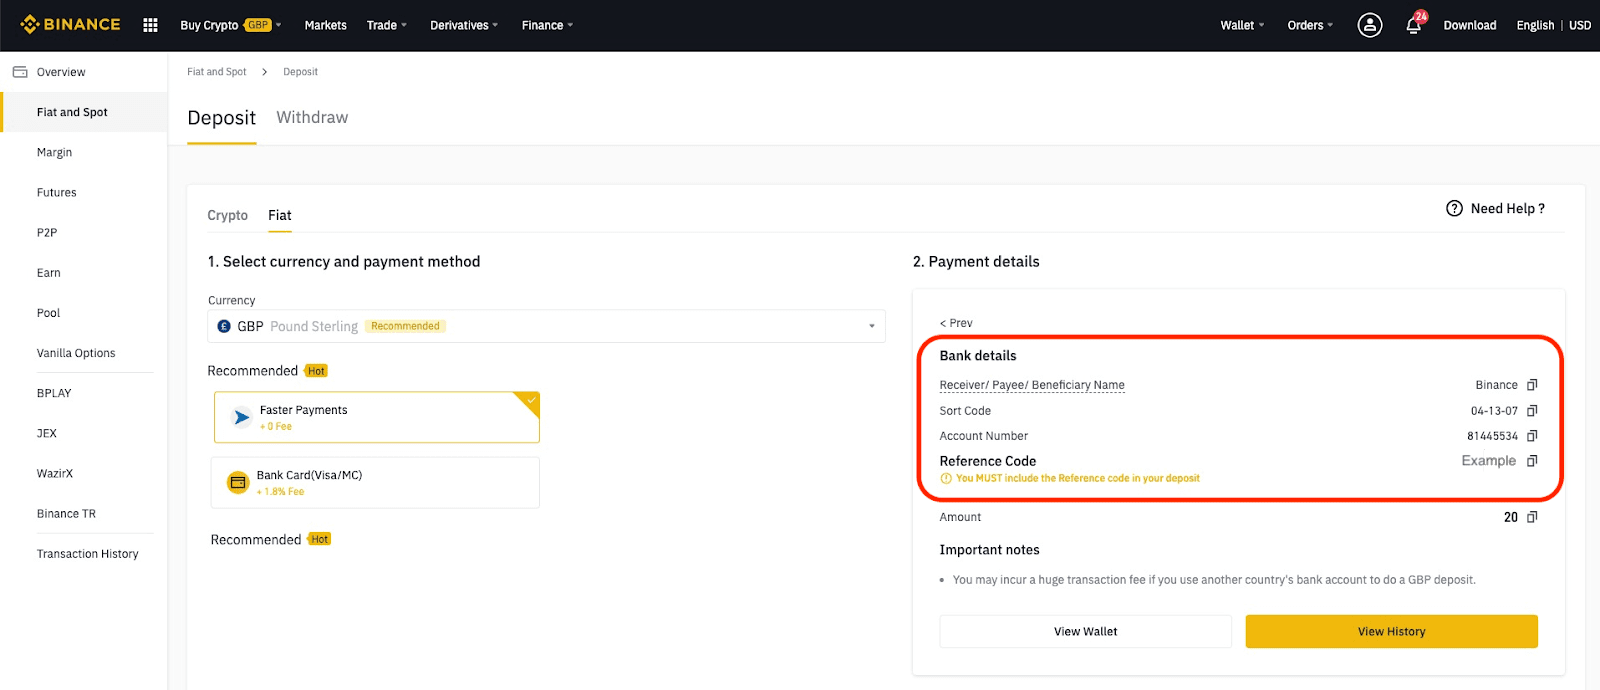Image resolution: width=1600 pixels, height=690 pixels.
Task: Select the Fiat deposit tab
Action: point(280,215)
